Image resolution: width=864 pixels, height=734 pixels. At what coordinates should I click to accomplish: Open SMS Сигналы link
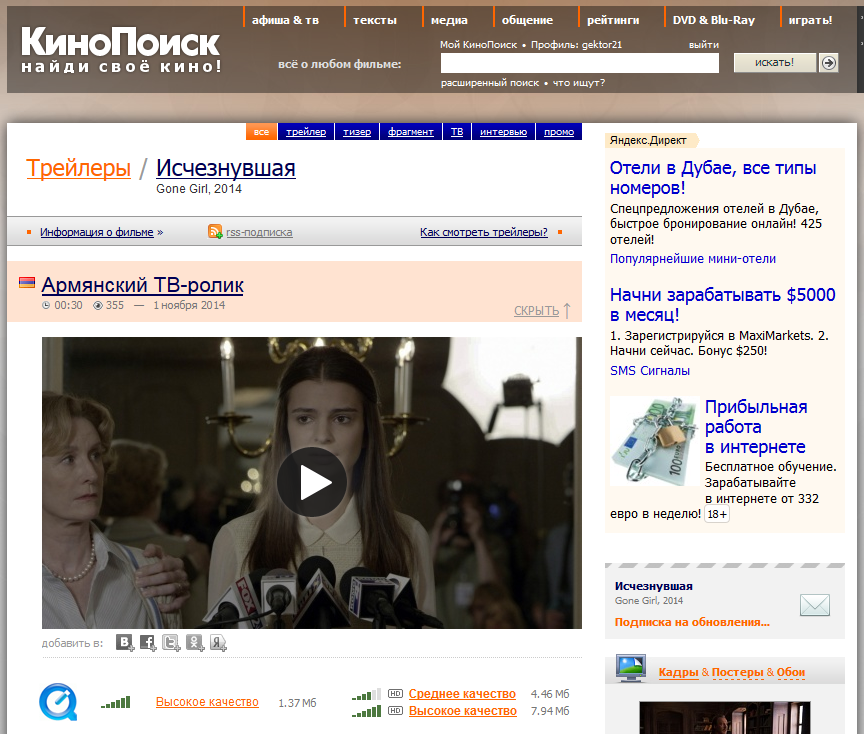click(650, 370)
